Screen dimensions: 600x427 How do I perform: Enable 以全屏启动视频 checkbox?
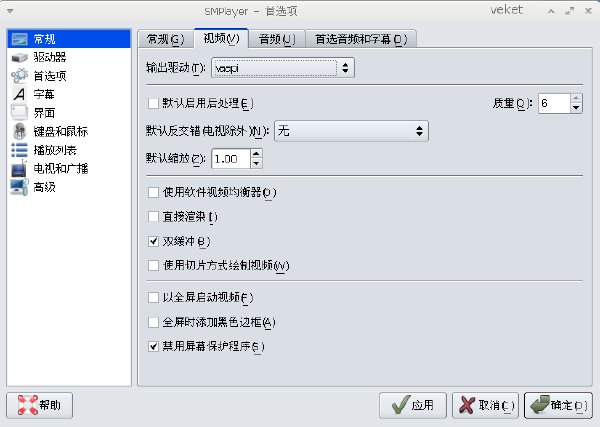(153, 297)
